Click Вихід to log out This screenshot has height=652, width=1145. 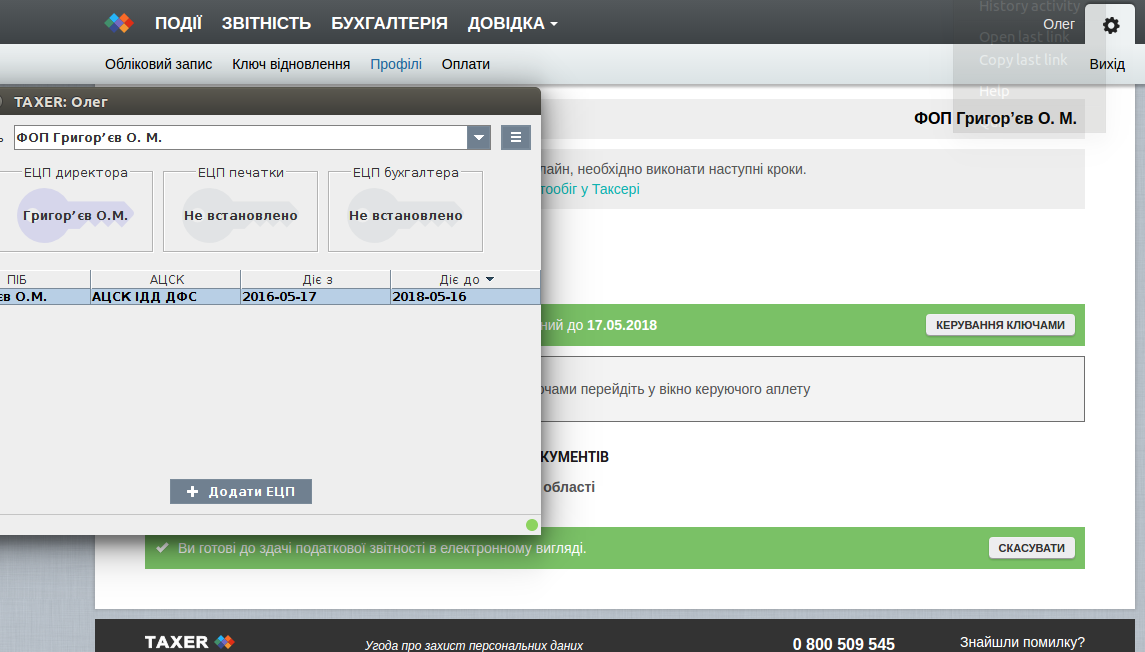point(1107,64)
